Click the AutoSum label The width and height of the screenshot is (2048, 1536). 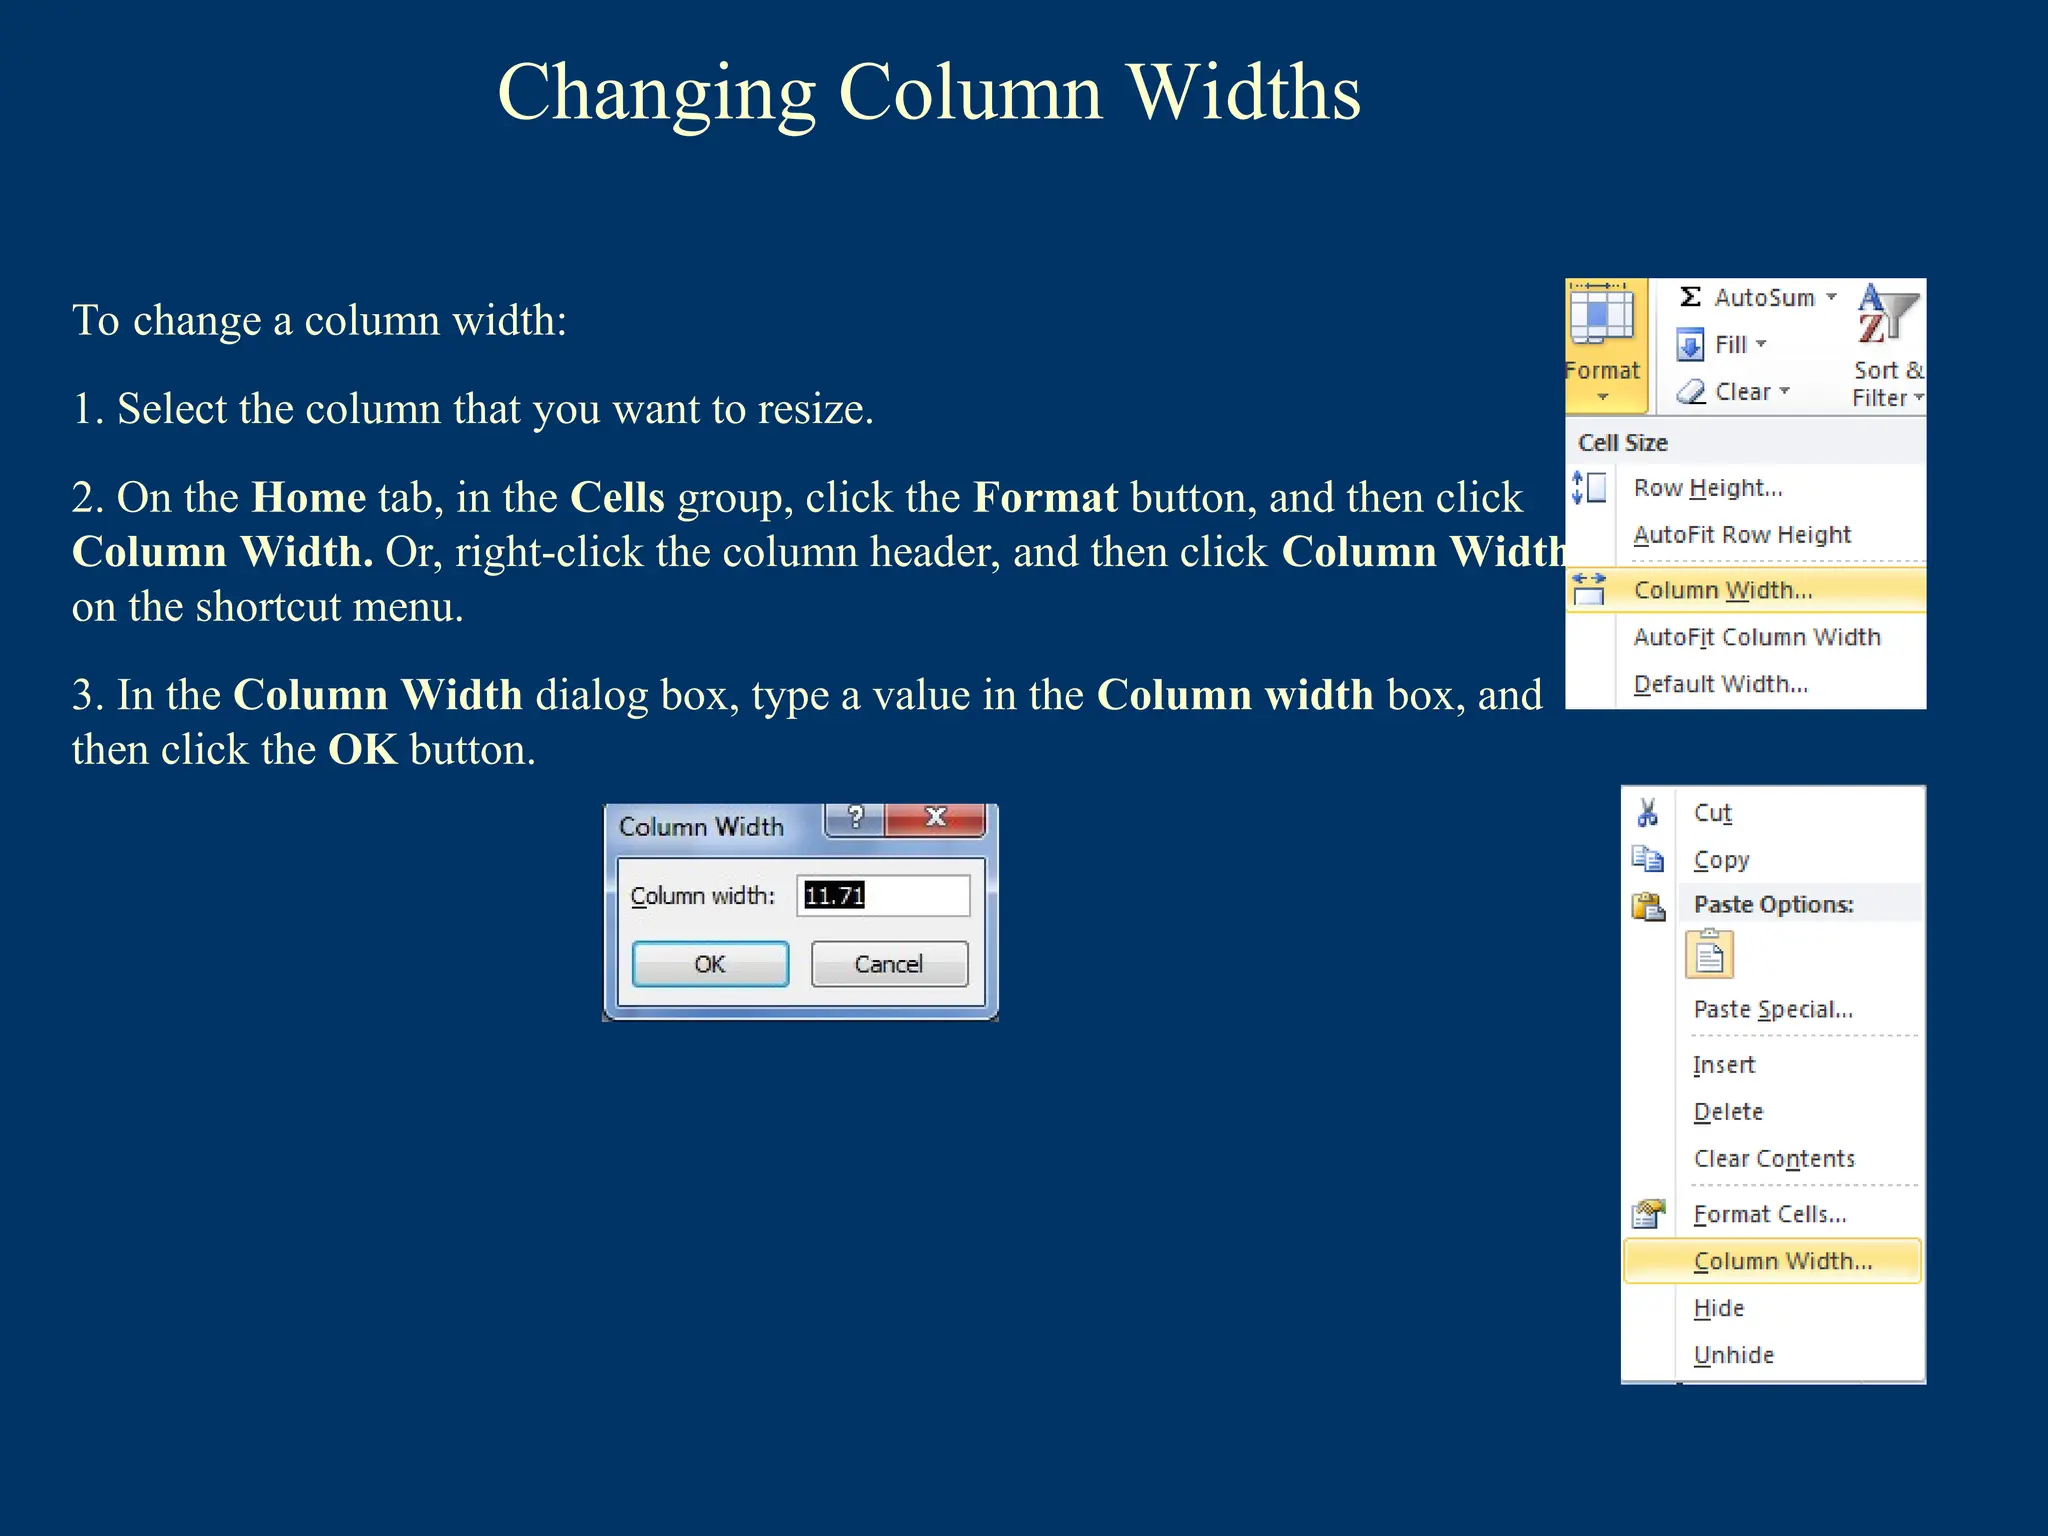point(1764,297)
